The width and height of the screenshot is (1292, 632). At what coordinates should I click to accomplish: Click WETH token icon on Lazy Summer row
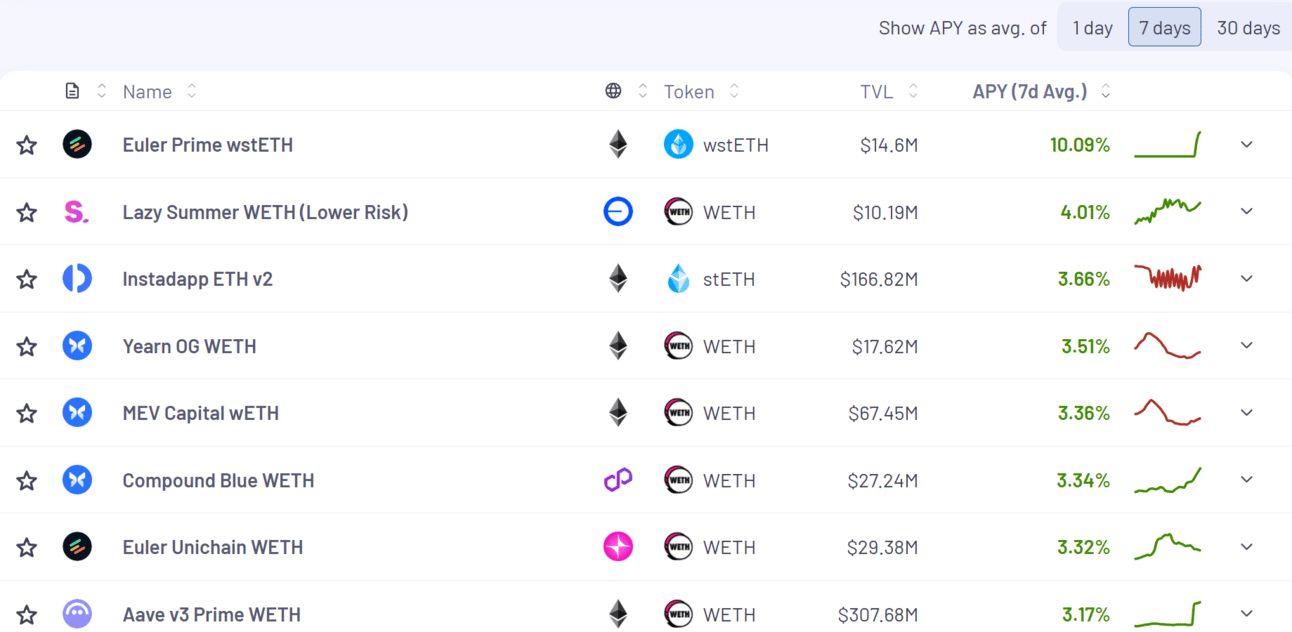679,212
